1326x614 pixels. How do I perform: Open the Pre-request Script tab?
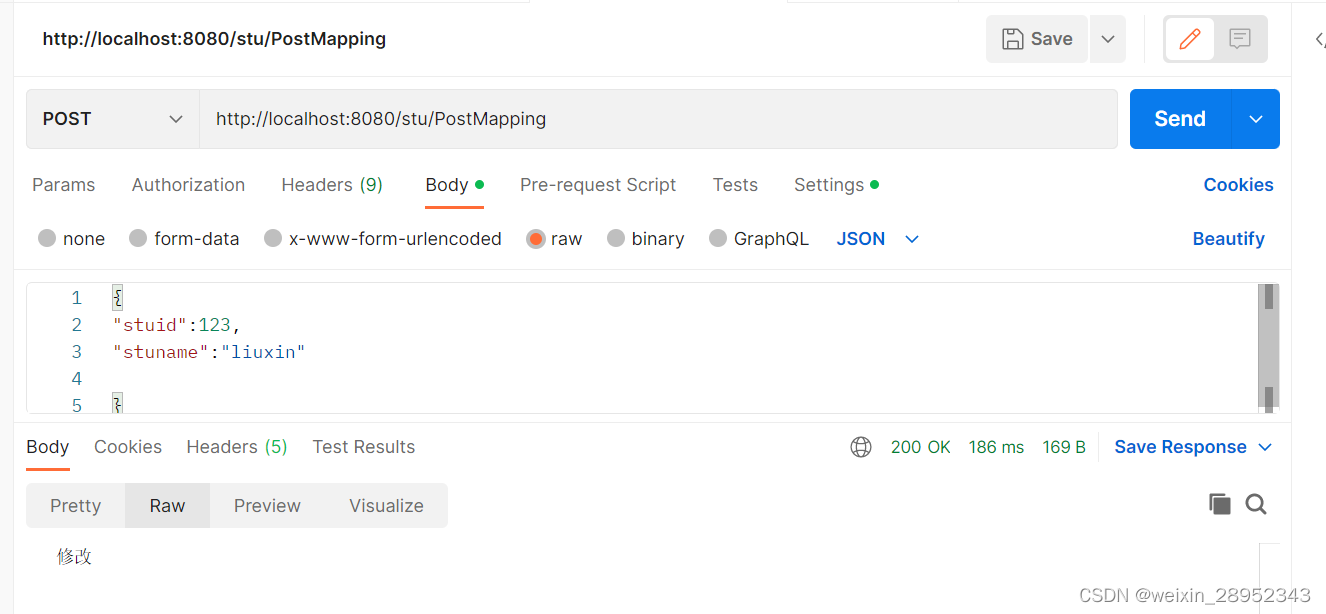(598, 185)
